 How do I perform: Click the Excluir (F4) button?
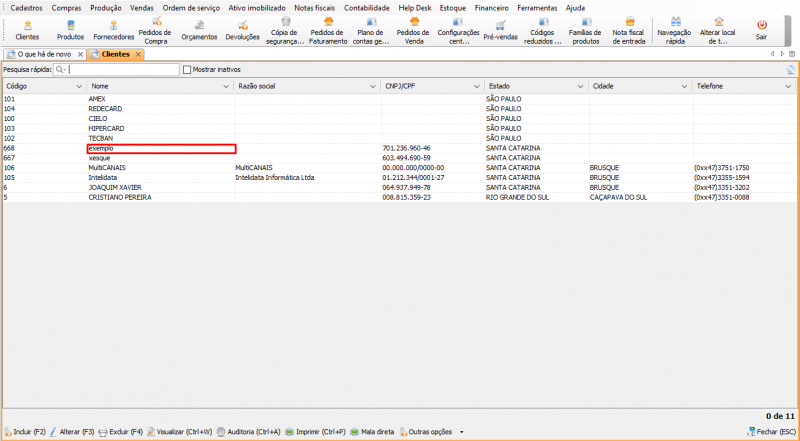[120, 432]
